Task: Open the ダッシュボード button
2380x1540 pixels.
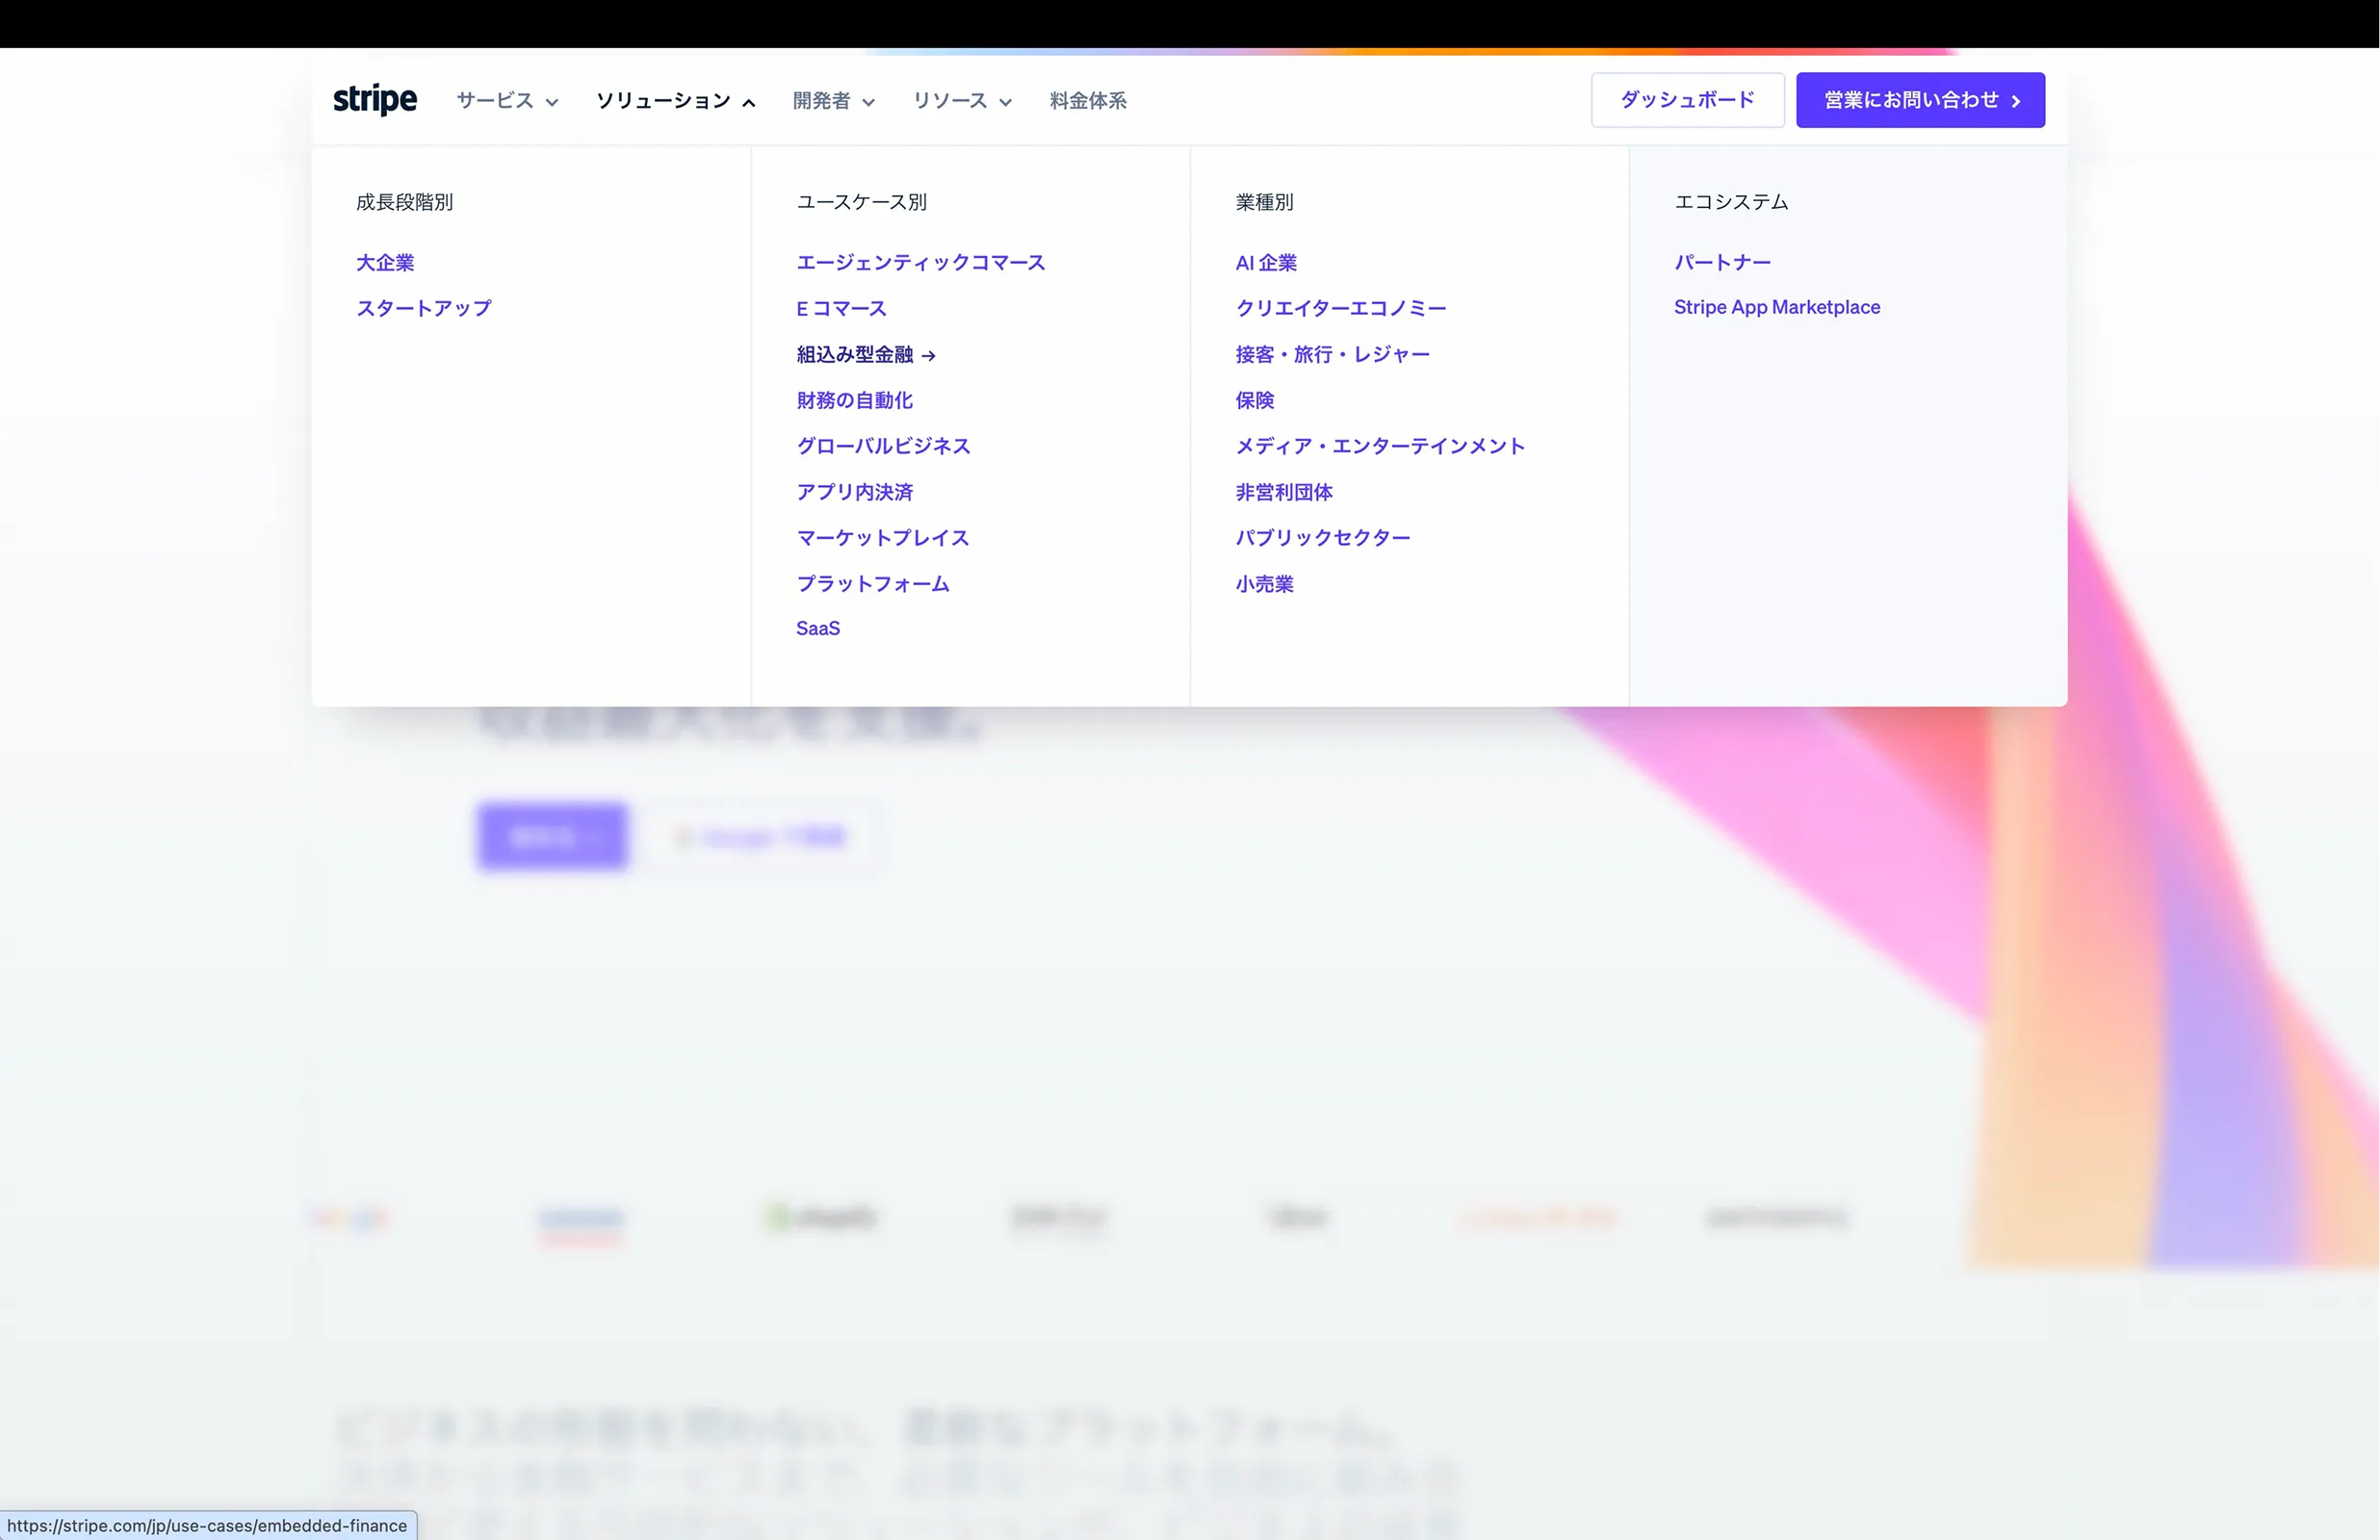Action: (x=1687, y=100)
